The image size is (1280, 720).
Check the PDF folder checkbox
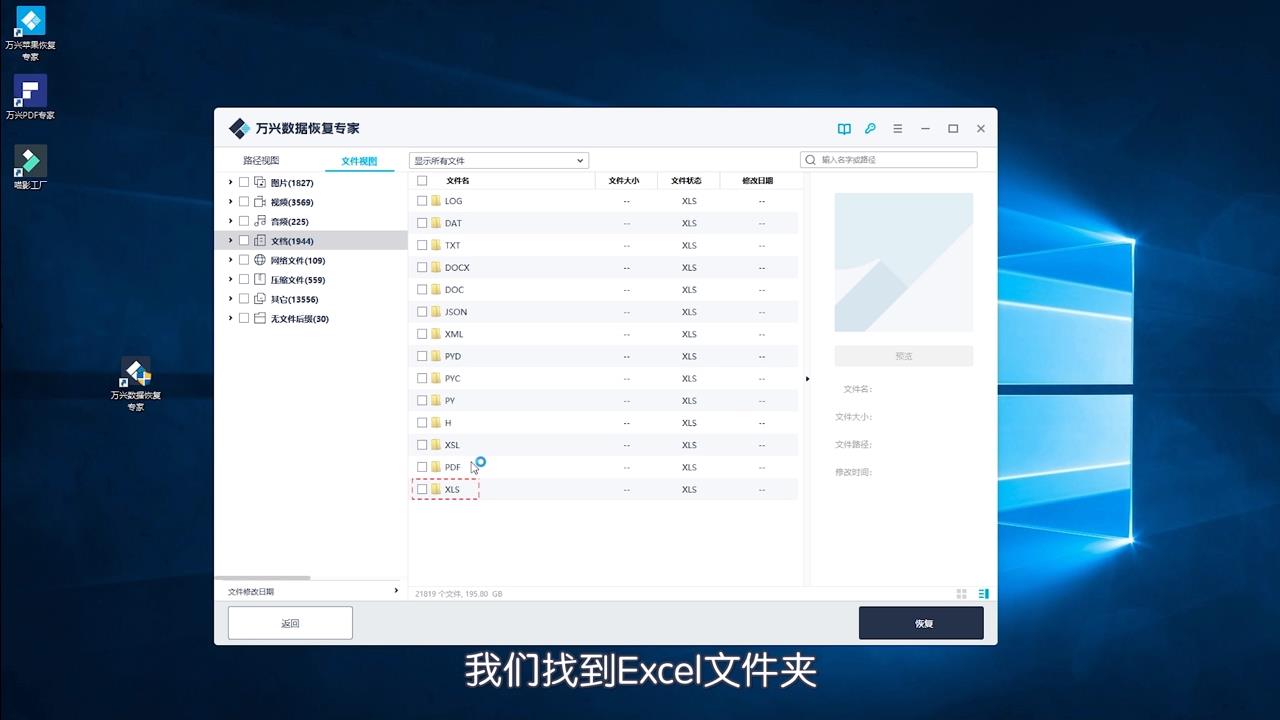pyautogui.click(x=422, y=467)
